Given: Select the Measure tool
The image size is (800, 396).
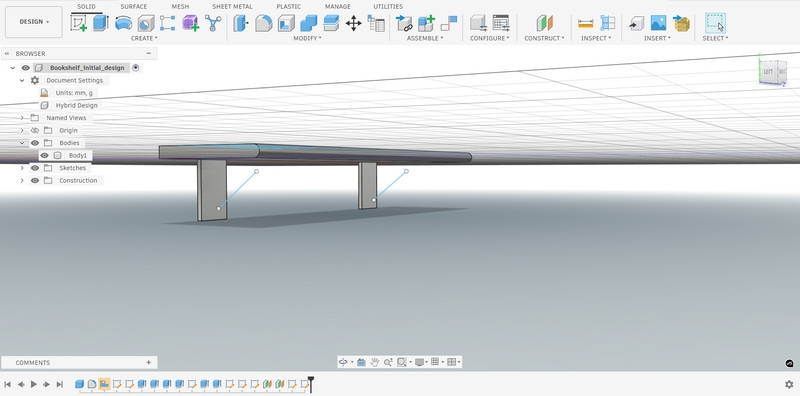Looking at the screenshot, I should tap(585, 23).
